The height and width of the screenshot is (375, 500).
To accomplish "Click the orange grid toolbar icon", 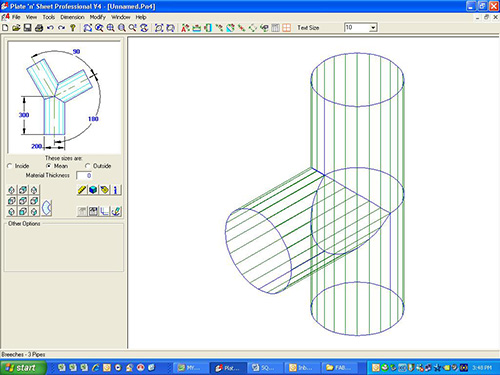I will pyautogui.click(x=286, y=28).
